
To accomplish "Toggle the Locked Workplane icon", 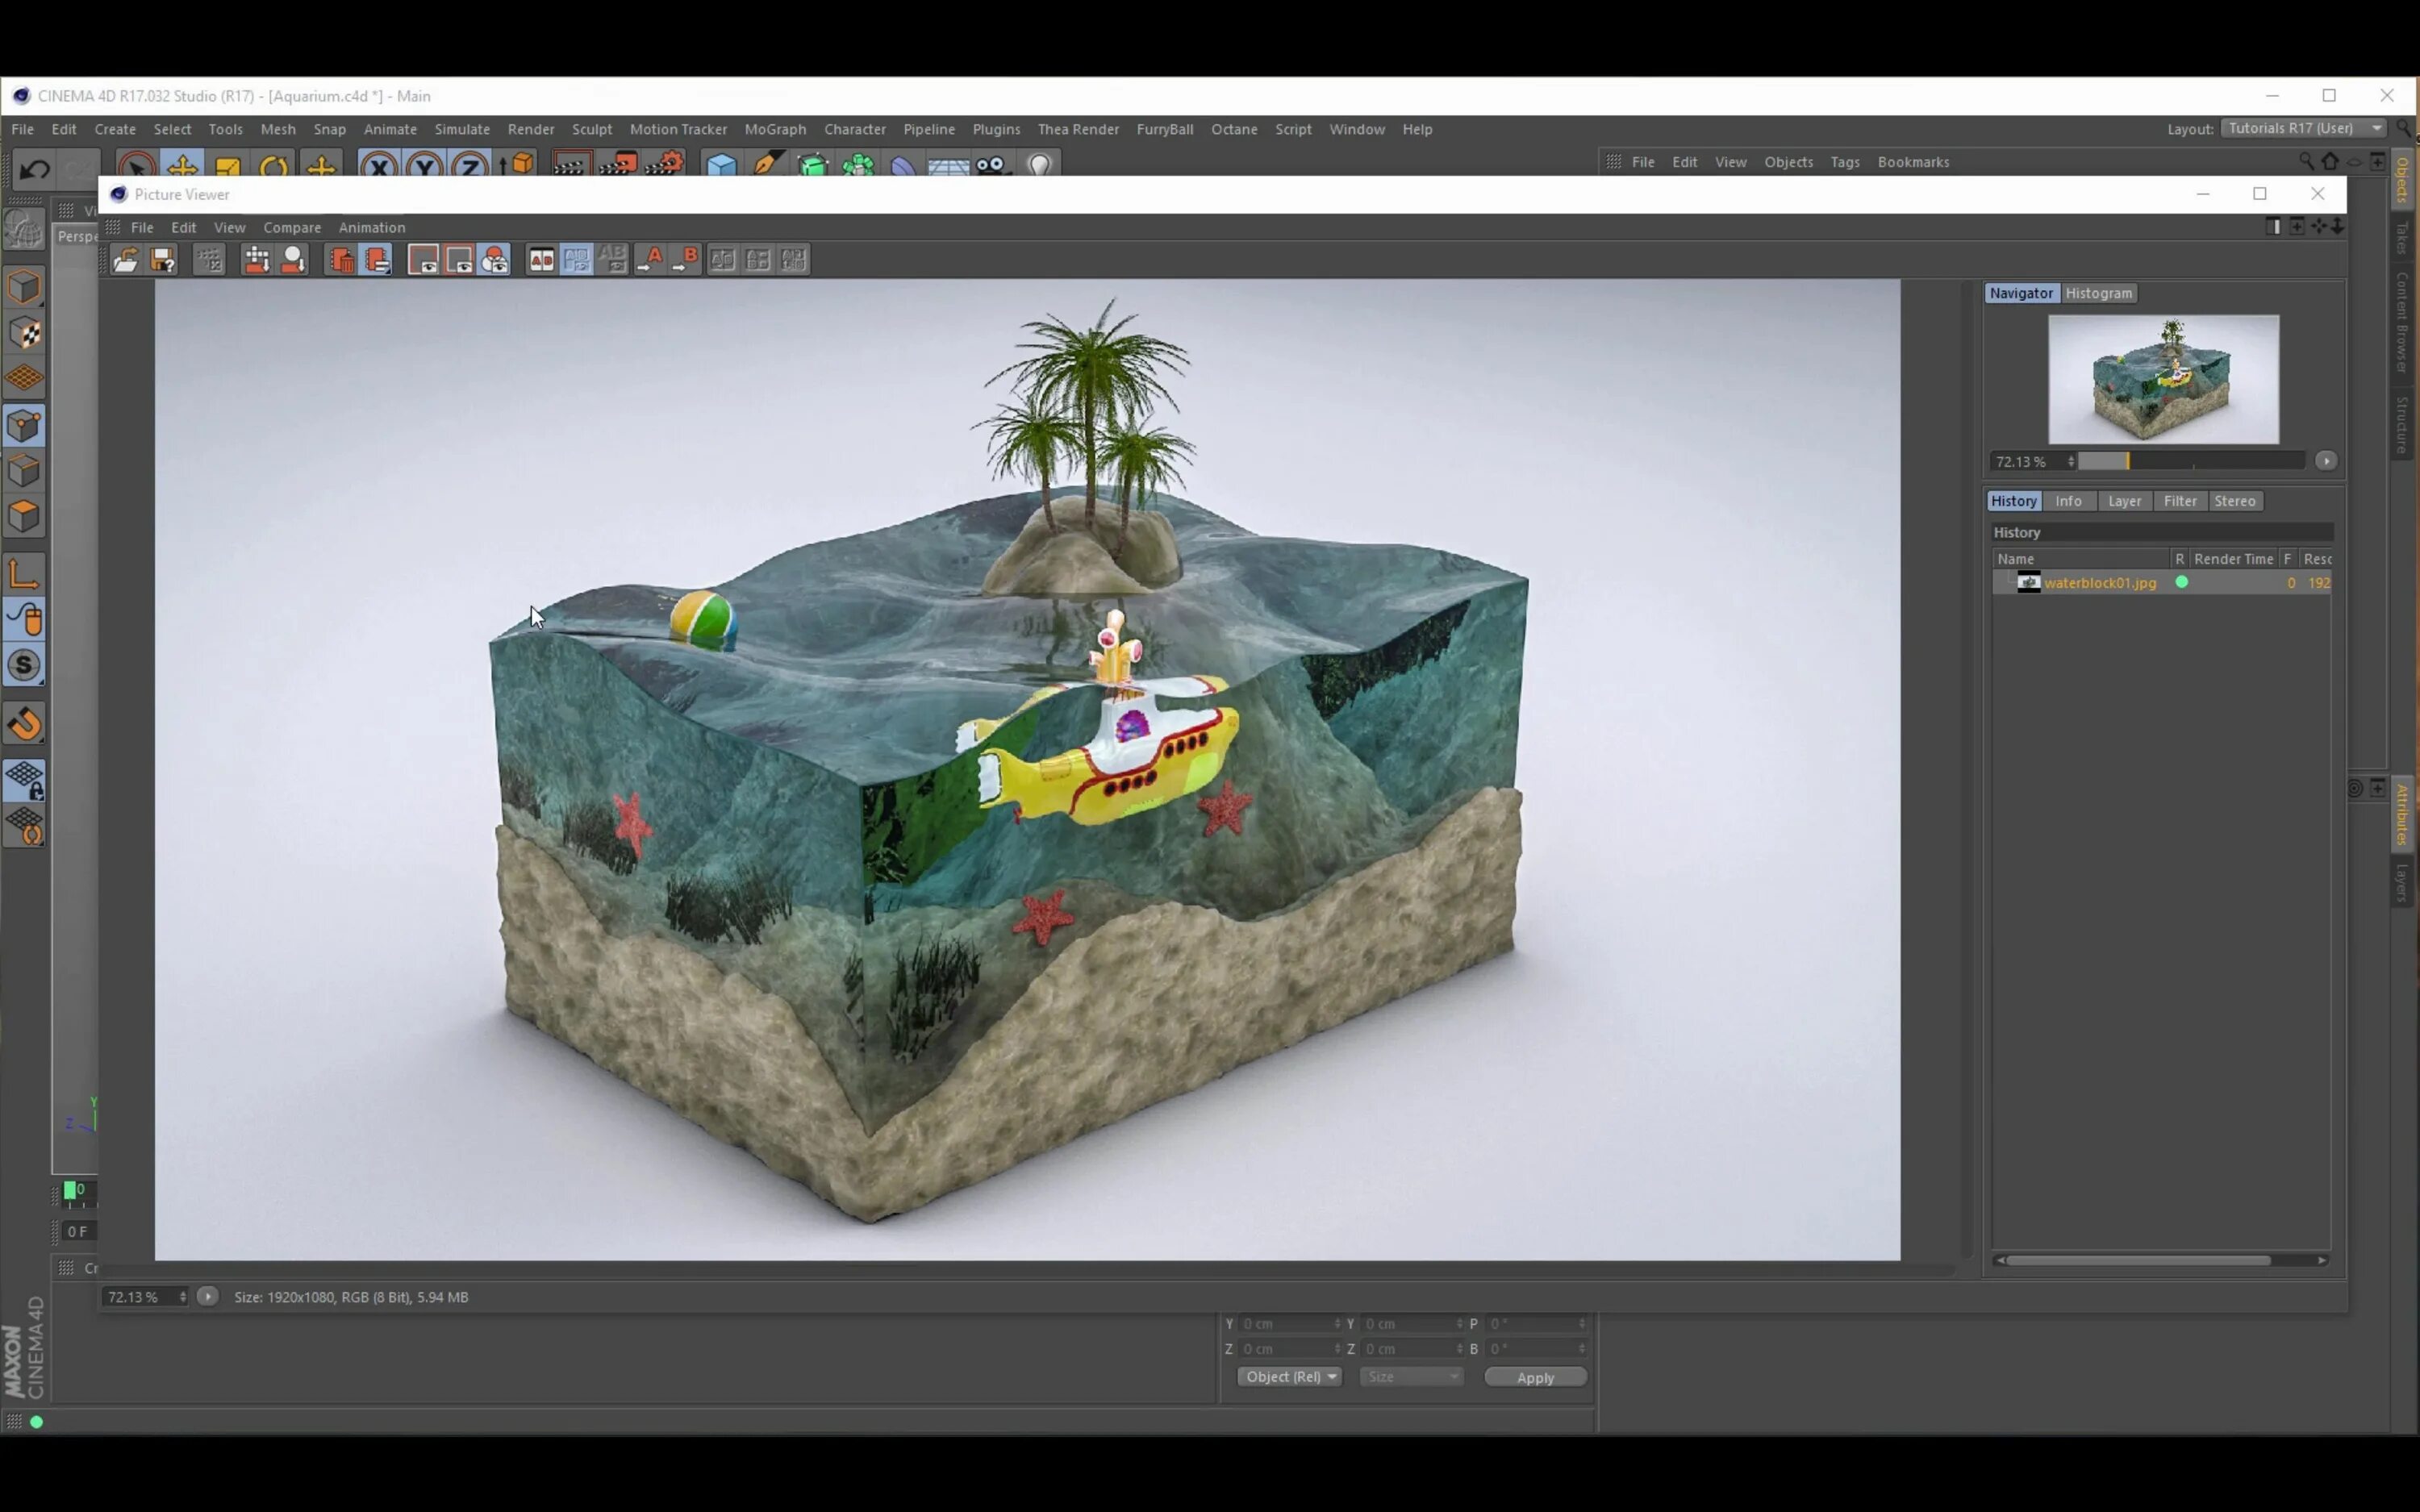I will coord(24,781).
